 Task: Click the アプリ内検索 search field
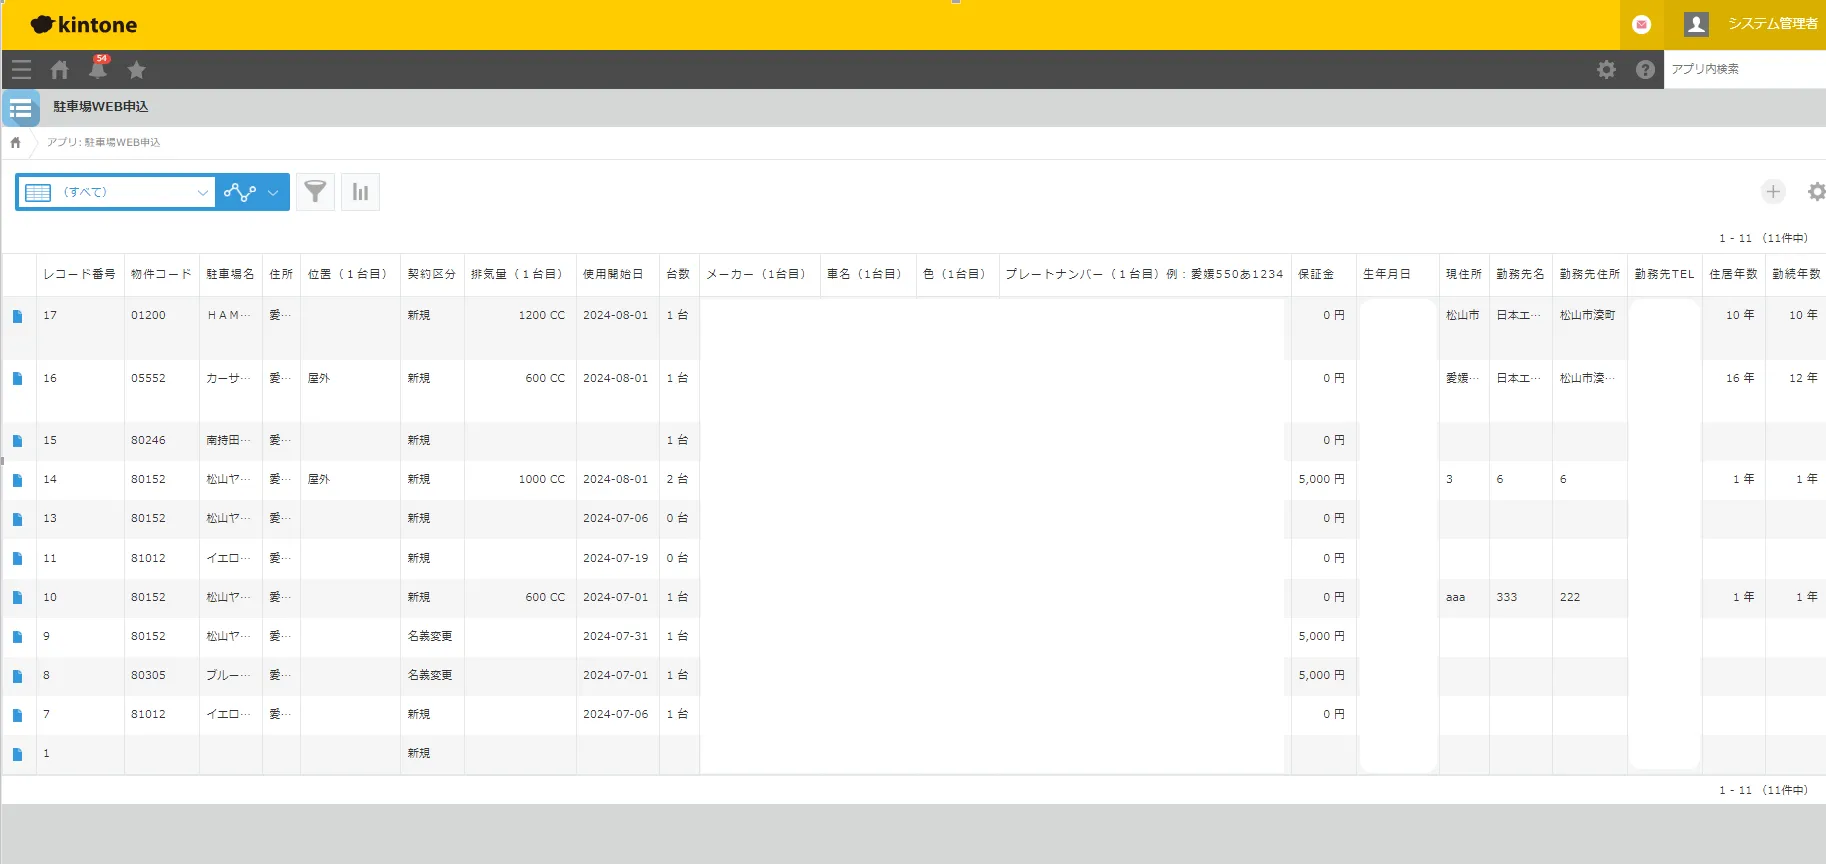(1742, 69)
